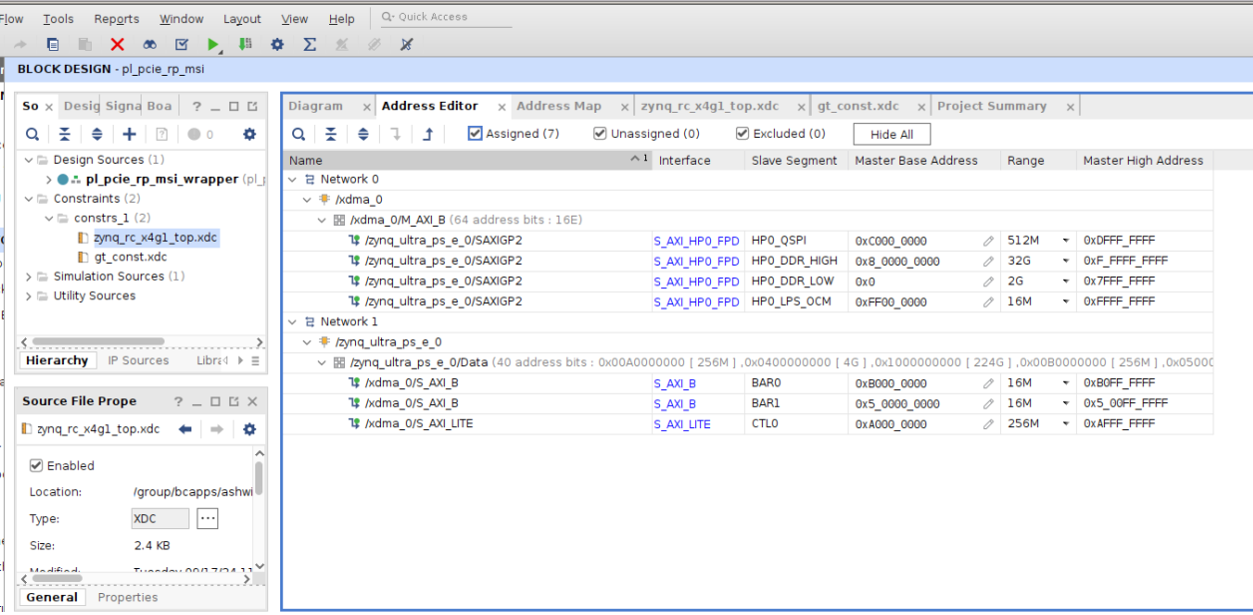Click search icon in Address Editor toolbar
This screenshot has height=615, width=1253.
(299, 134)
